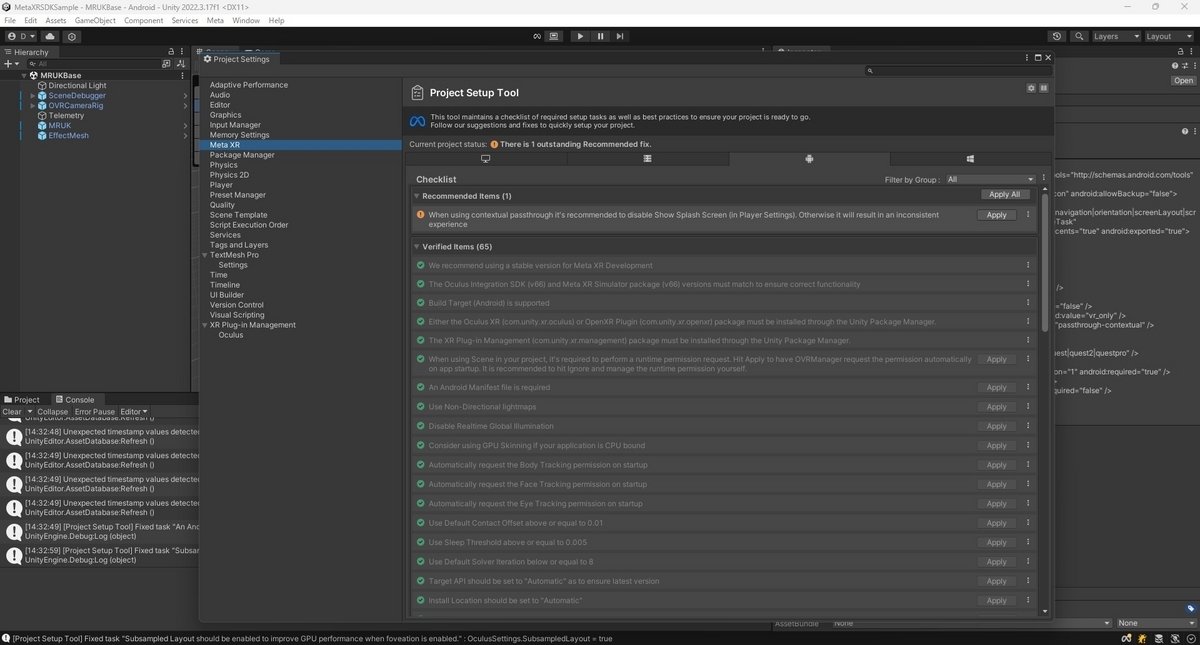Open the kebab menu for Install Location item

click(x=1028, y=600)
